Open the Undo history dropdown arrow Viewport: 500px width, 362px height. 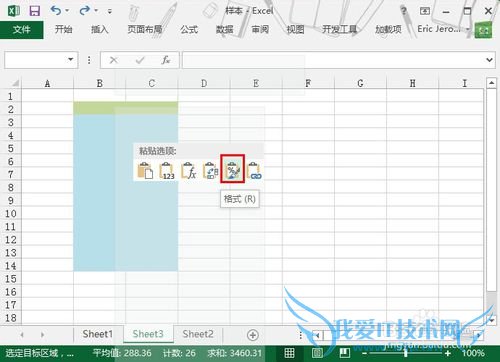pos(67,11)
